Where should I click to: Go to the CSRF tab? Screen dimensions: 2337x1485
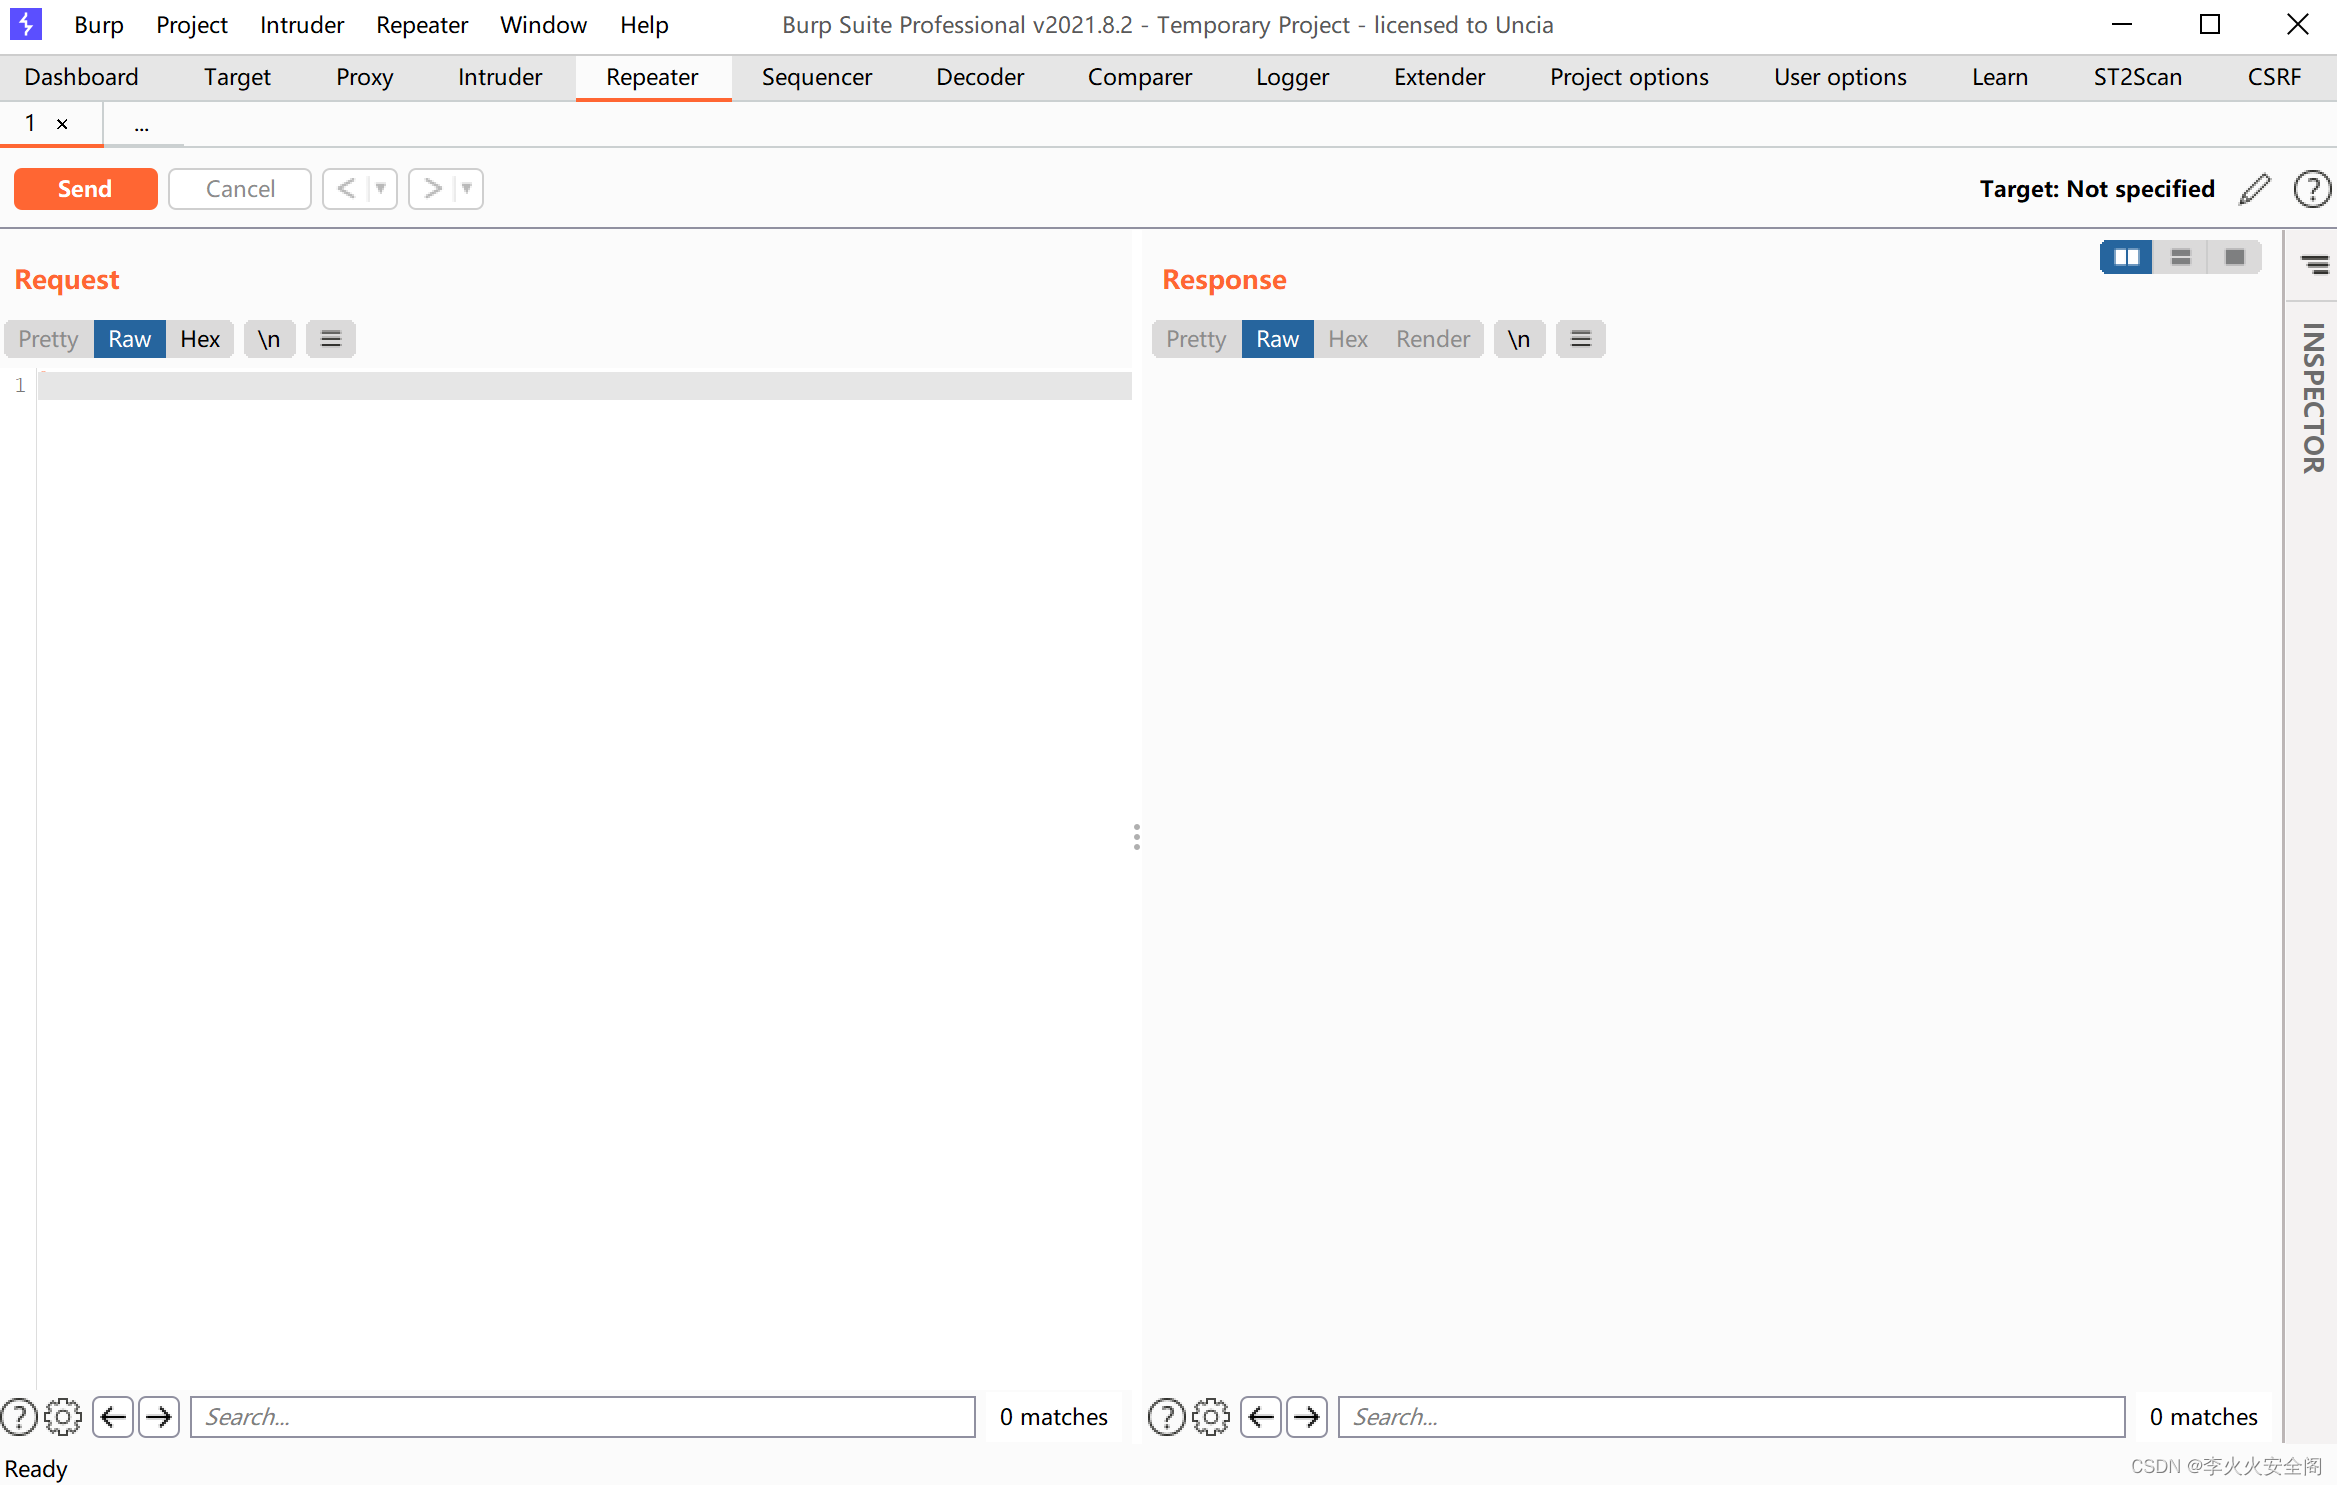click(x=2274, y=77)
